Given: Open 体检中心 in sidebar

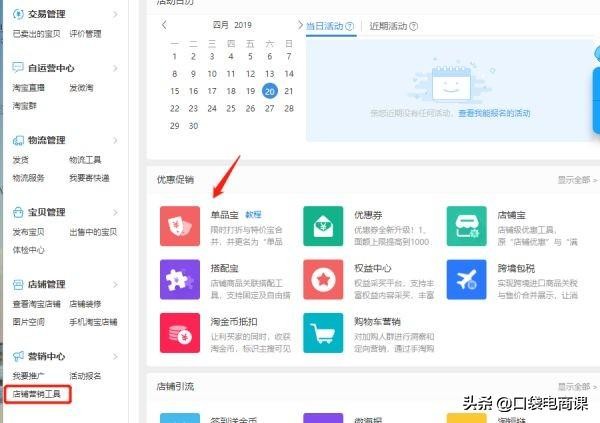Looking at the screenshot, I should (x=28, y=250).
